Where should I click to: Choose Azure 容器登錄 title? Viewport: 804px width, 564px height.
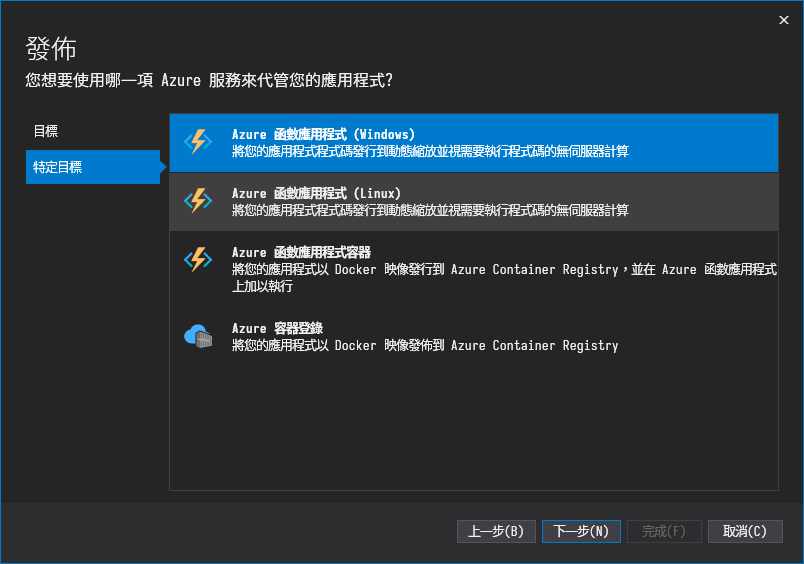pos(277,328)
